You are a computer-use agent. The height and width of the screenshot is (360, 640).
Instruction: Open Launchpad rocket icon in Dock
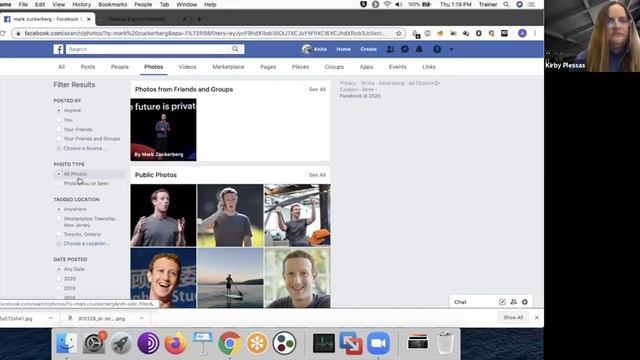(x=121, y=343)
